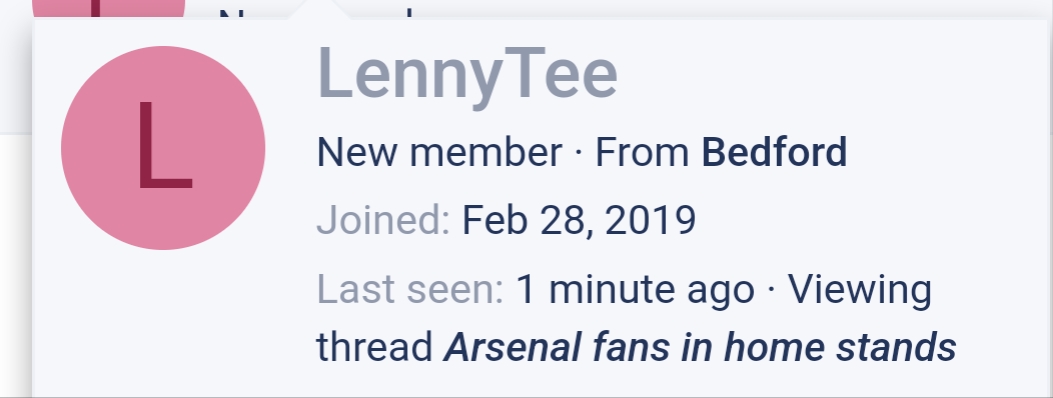Select the Feb 28, 2019 join date
Viewport: 1053px width, 398px height.
tap(578, 220)
